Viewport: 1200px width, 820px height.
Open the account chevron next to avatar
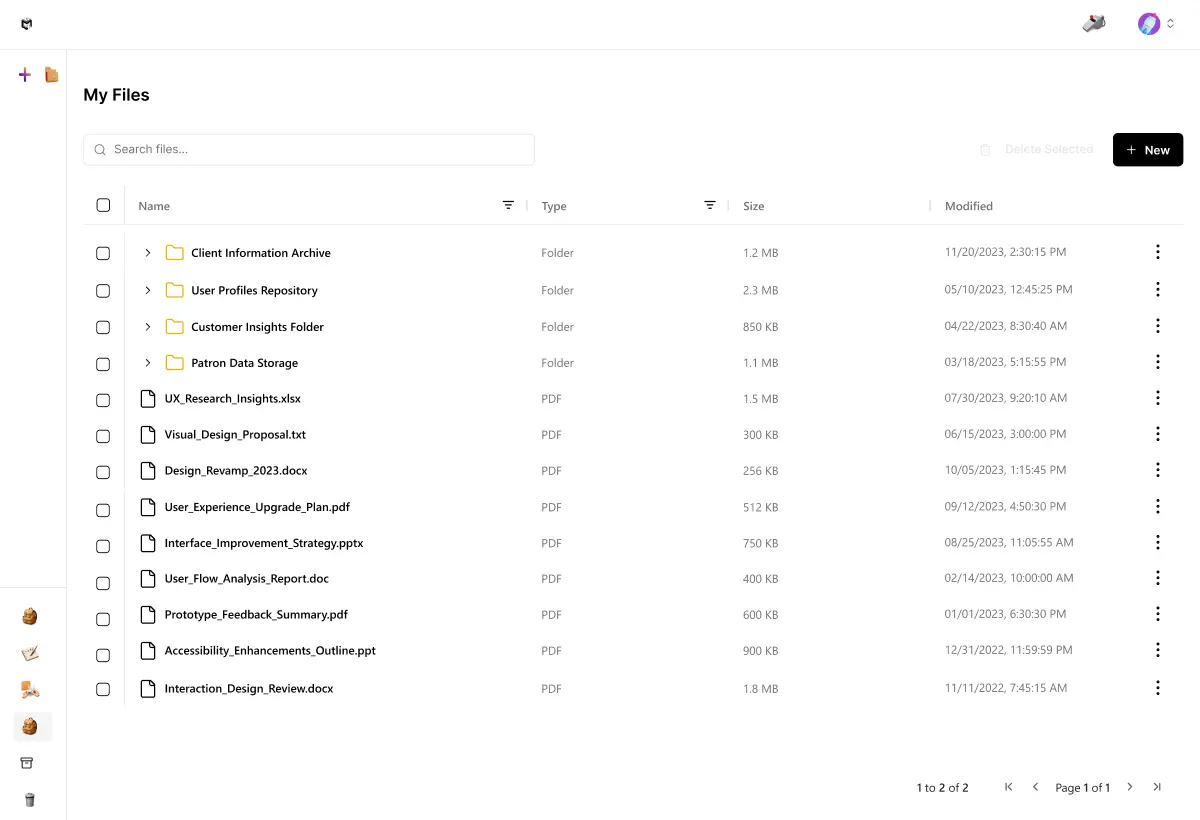click(1172, 23)
